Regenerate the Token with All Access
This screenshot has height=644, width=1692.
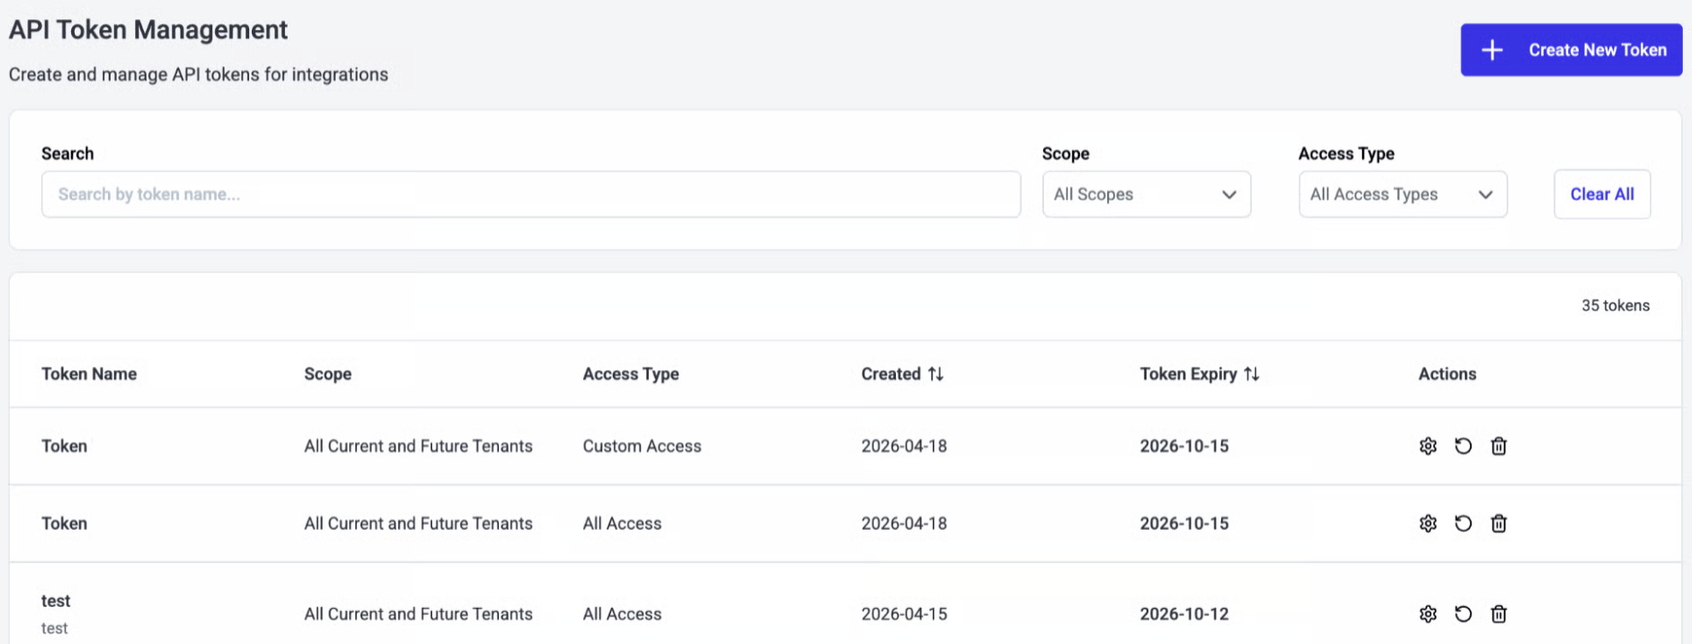(x=1463, y=523)
